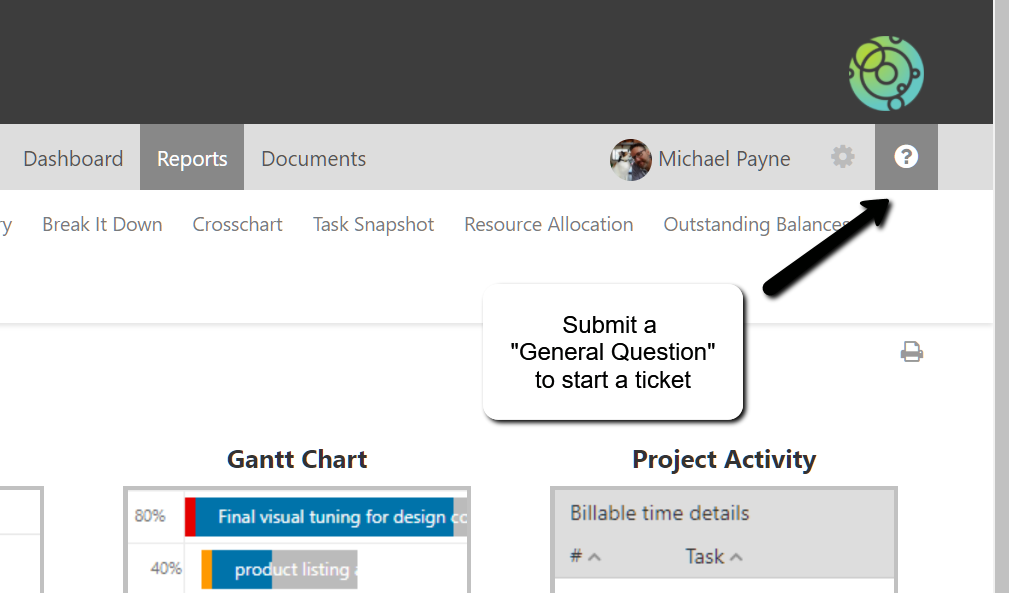Click the orange marker on product listing row
1009x593 pixels.
pyautogui.click(x=206, y=569)
